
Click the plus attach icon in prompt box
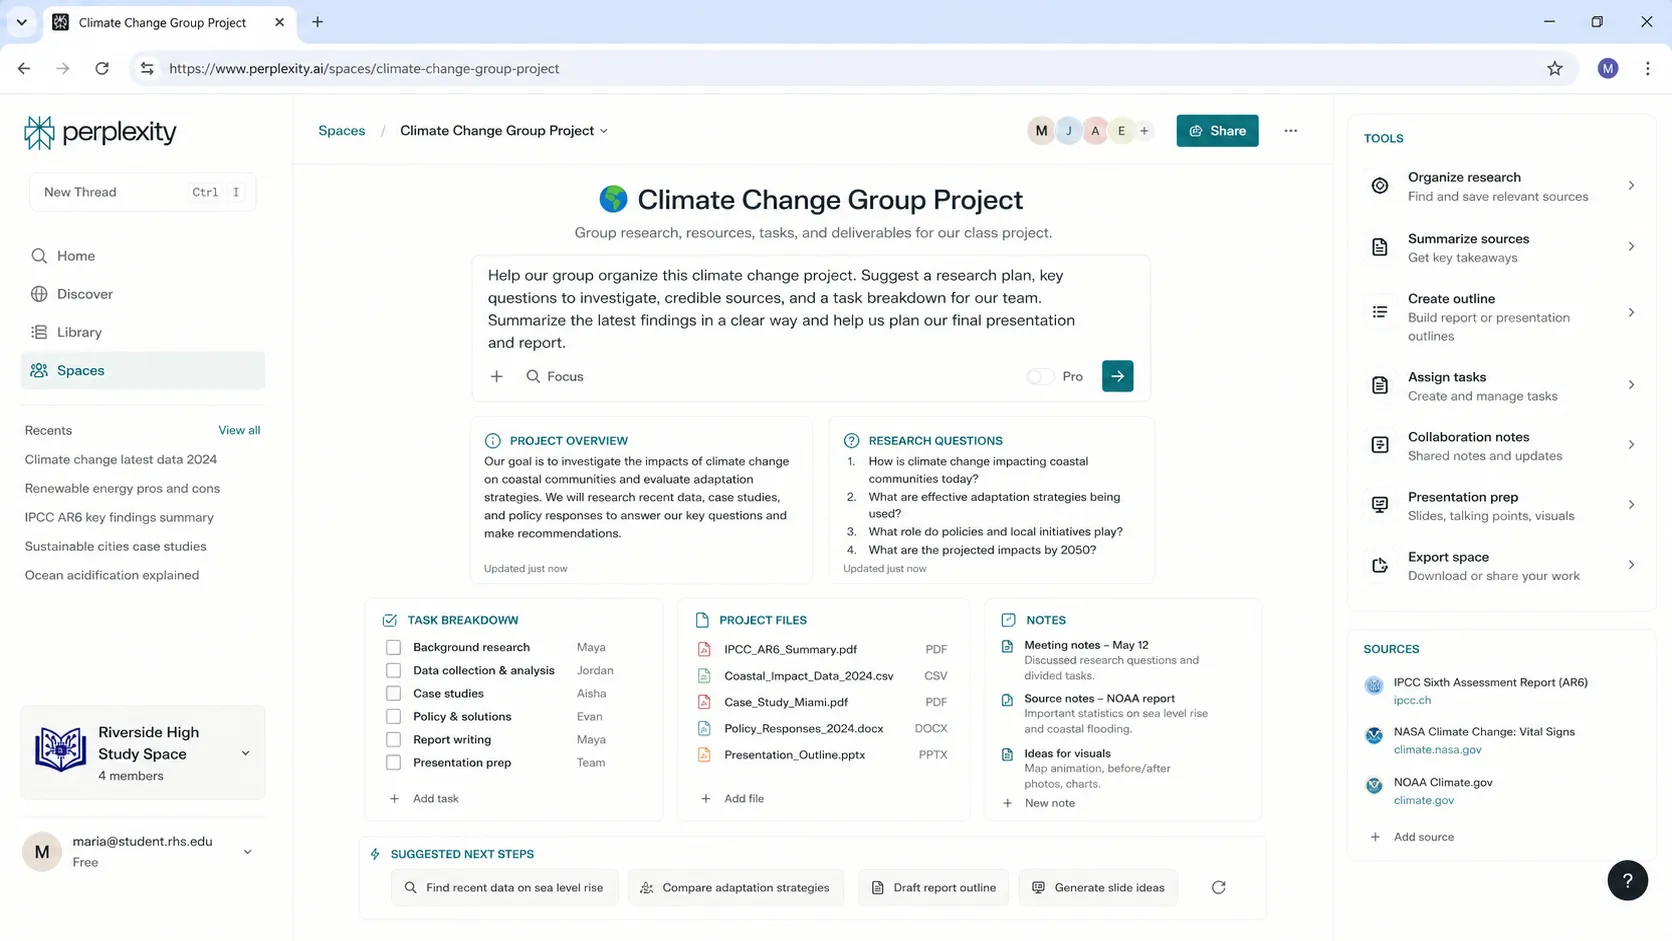click(x=497, y=377)
